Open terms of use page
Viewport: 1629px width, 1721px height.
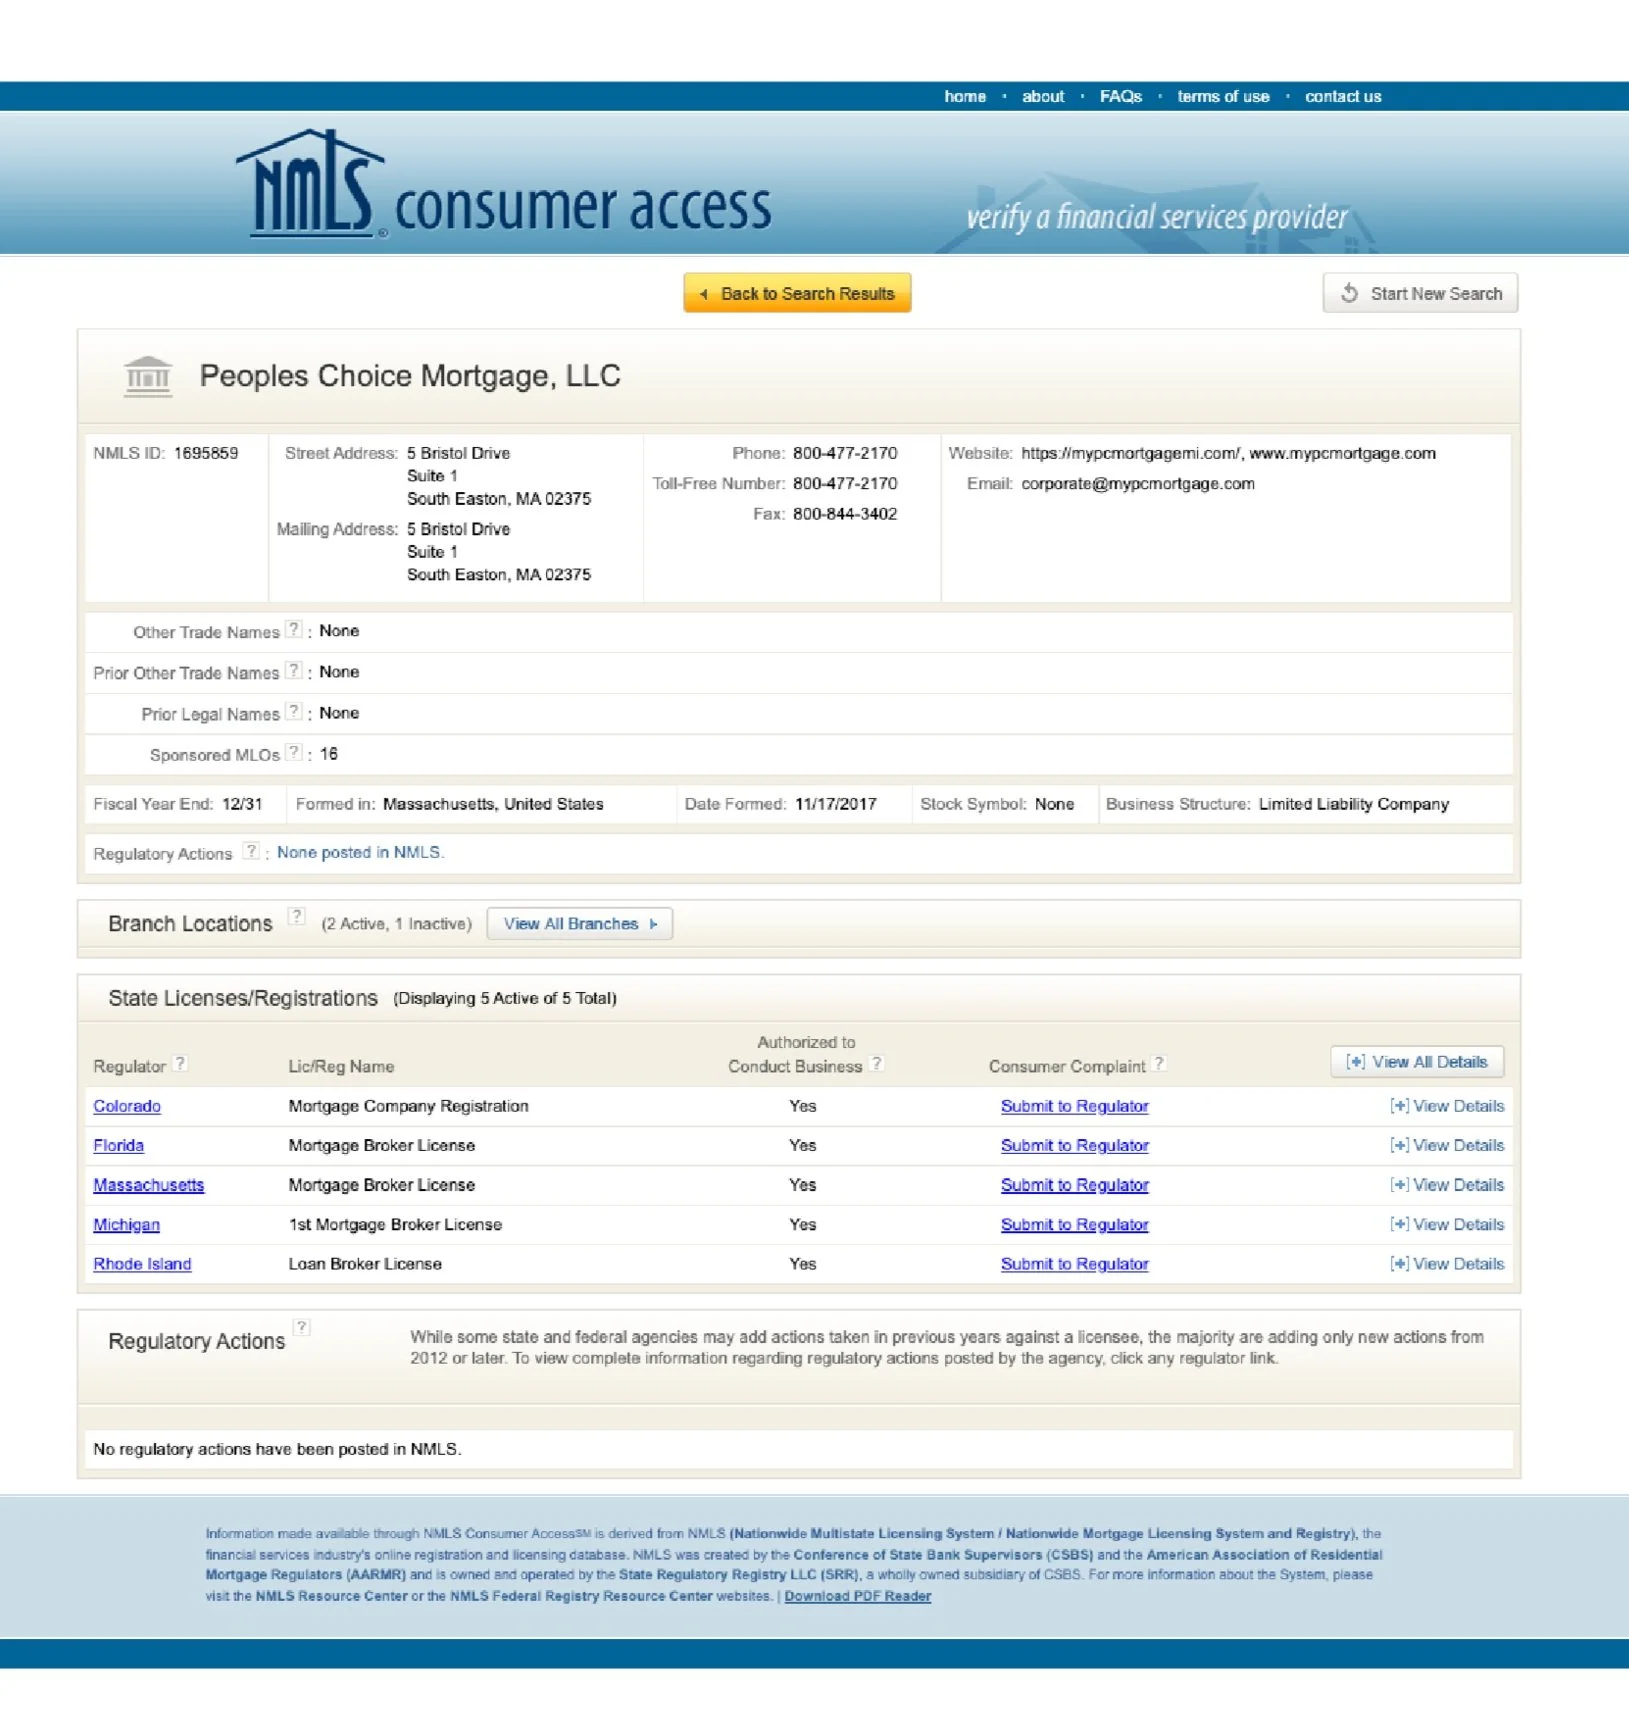pyautogui.click(x=1223, y=97)
